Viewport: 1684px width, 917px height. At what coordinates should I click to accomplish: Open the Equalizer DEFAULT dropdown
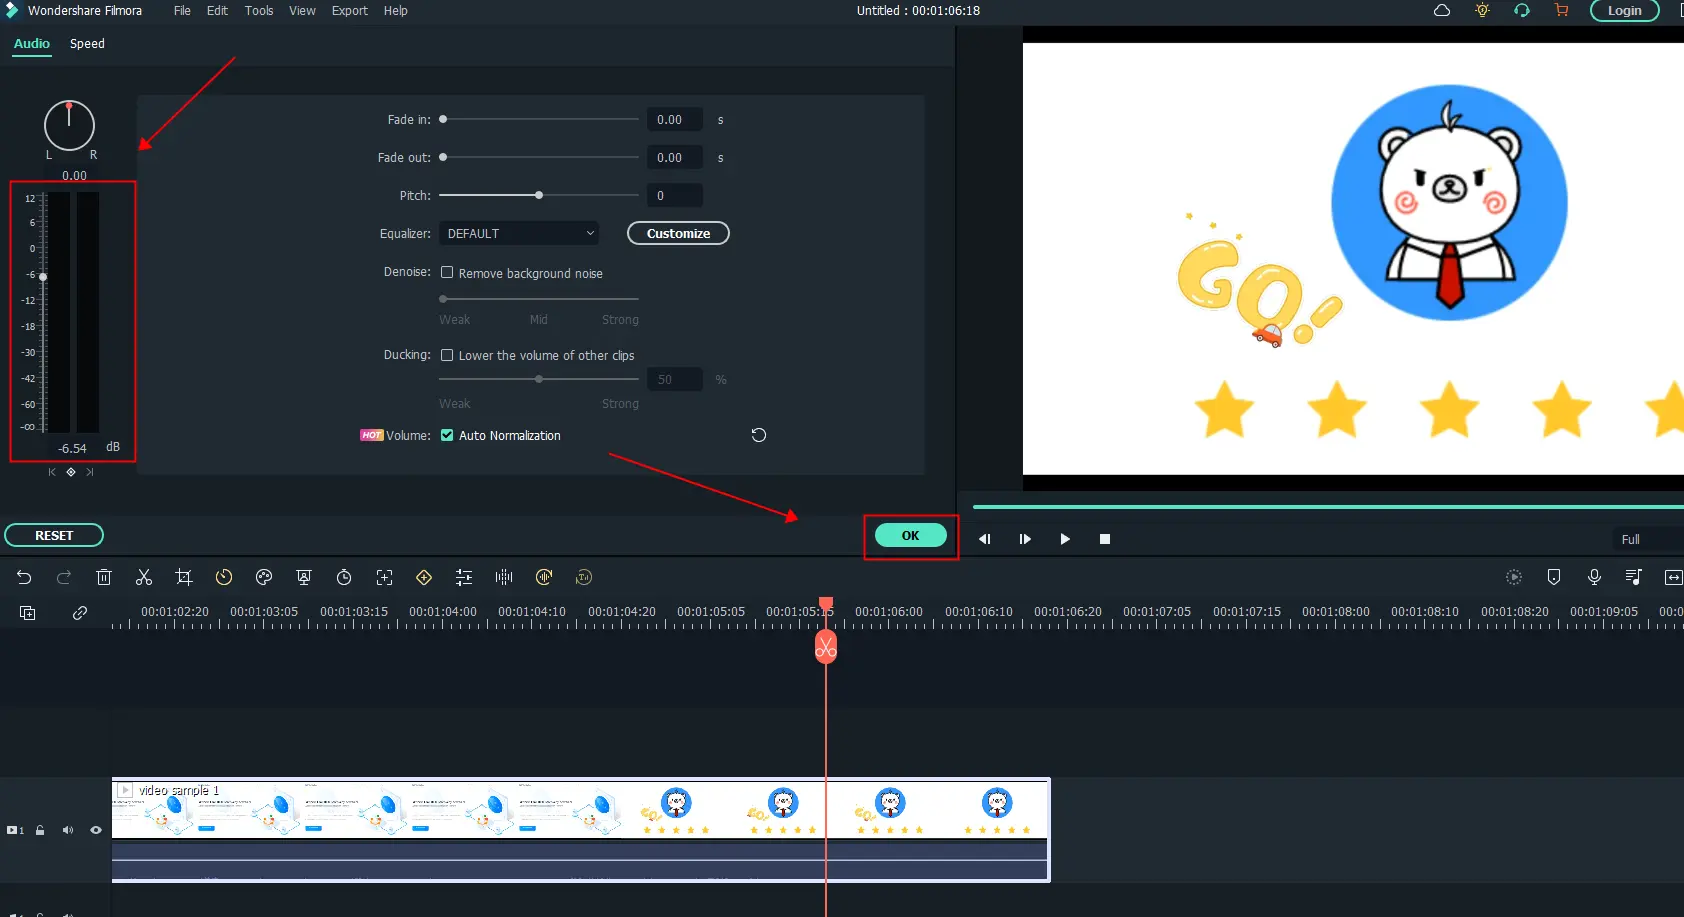518,233
